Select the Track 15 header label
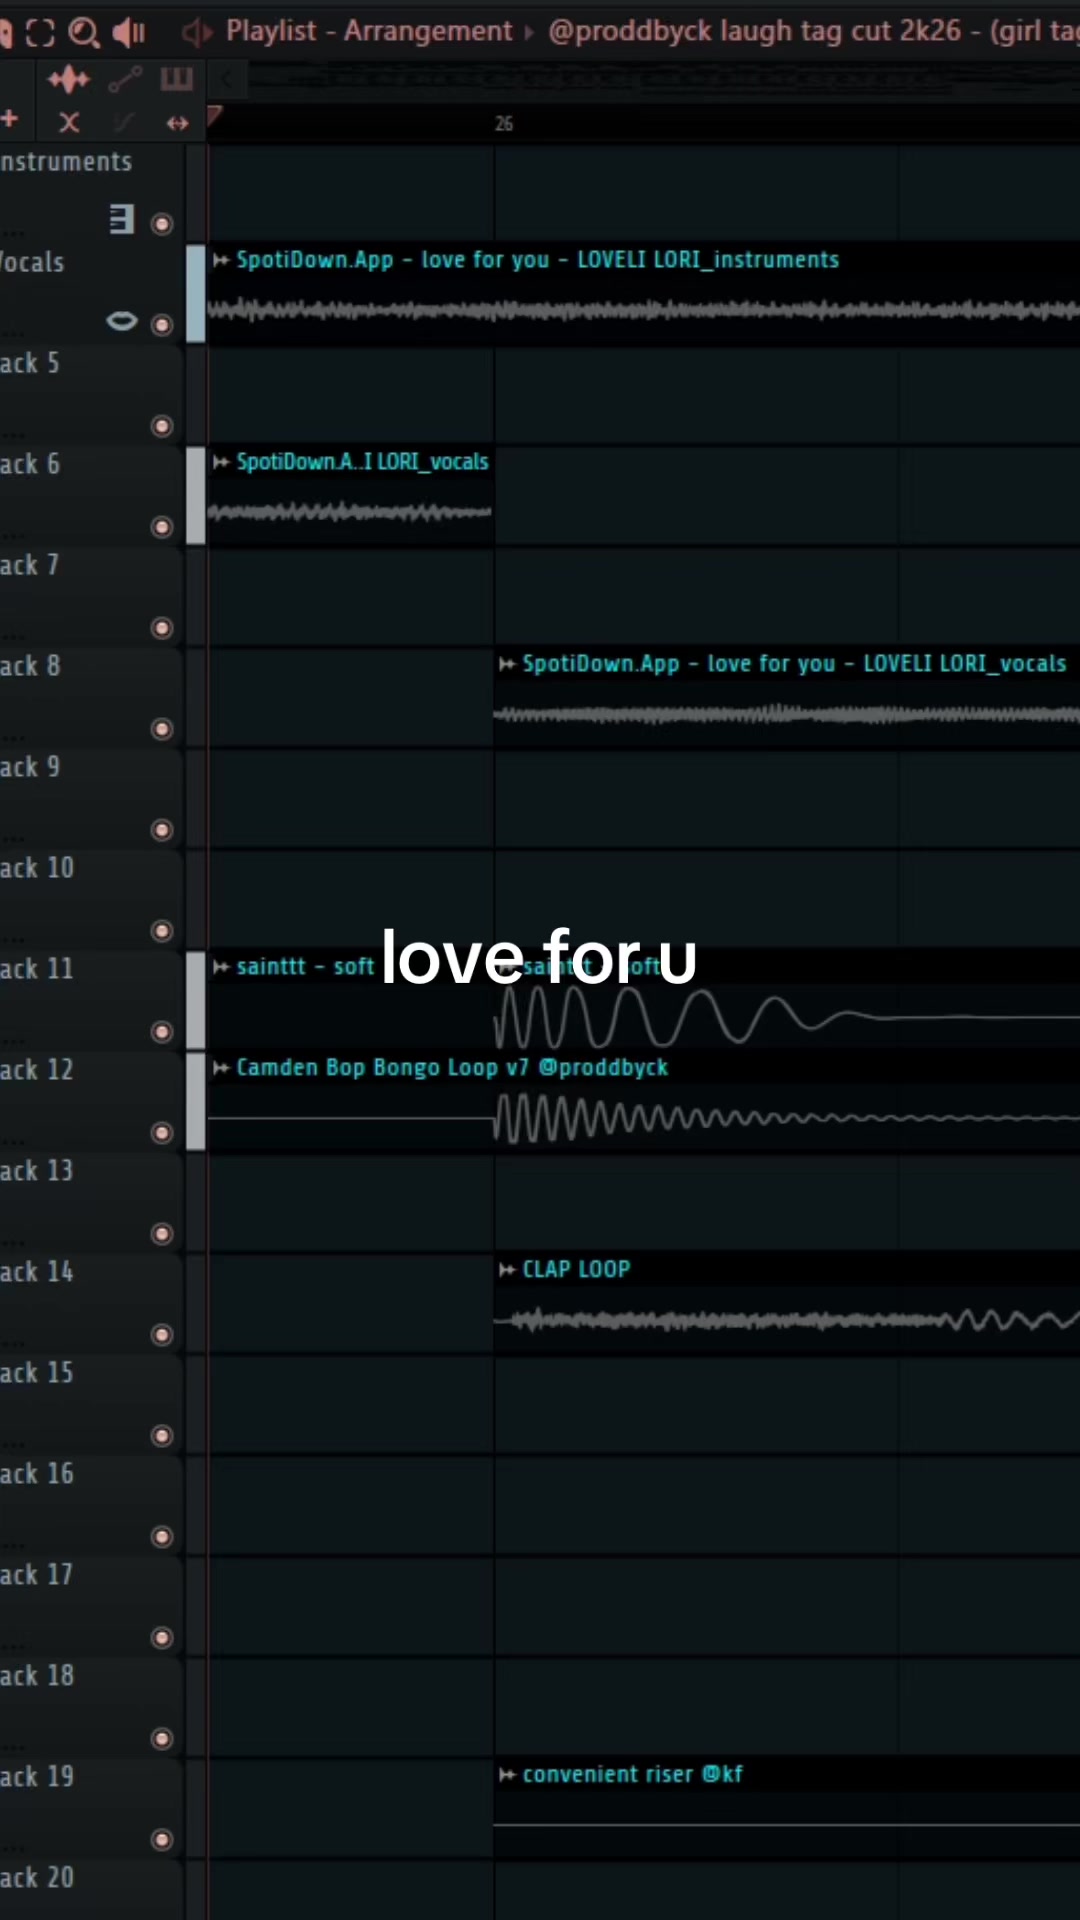The height and width of the screenshot is (1920, 1080). pos(37,1374)
